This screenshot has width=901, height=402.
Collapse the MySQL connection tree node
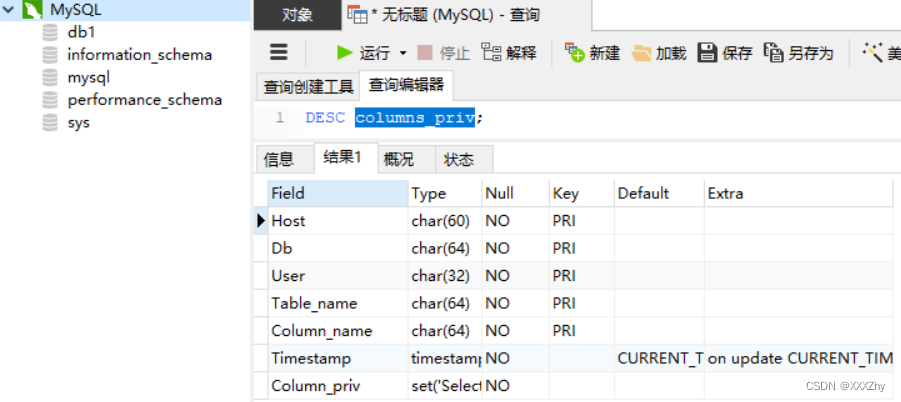[x=9, y=10]
